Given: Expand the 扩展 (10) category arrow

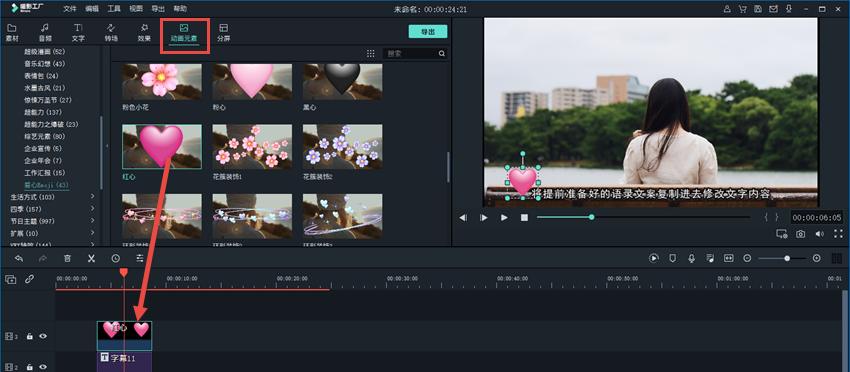Looking at the screenshot, I should pos(93,233).
